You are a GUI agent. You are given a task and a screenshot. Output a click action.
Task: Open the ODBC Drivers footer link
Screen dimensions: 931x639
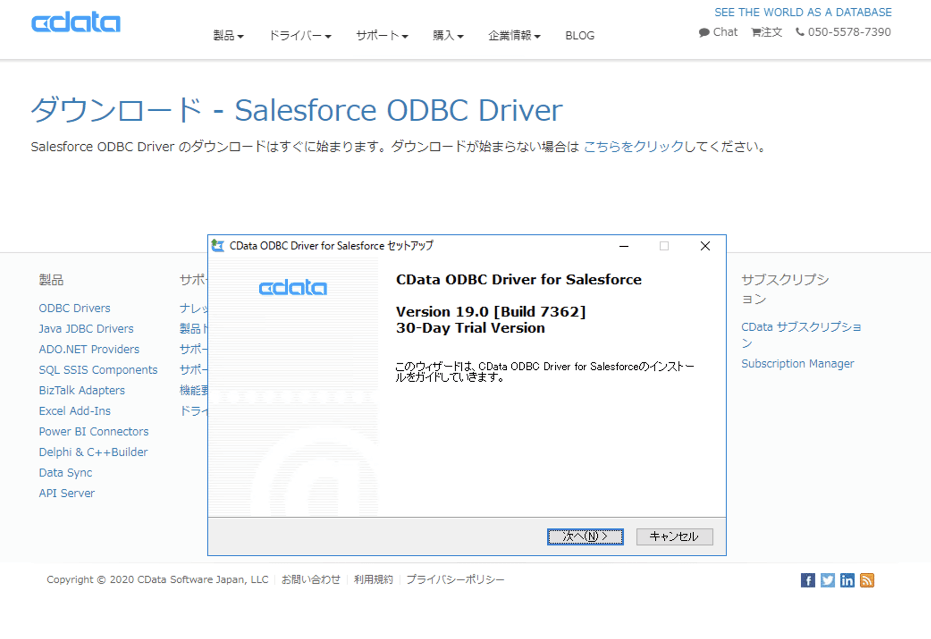click(74, 308)
